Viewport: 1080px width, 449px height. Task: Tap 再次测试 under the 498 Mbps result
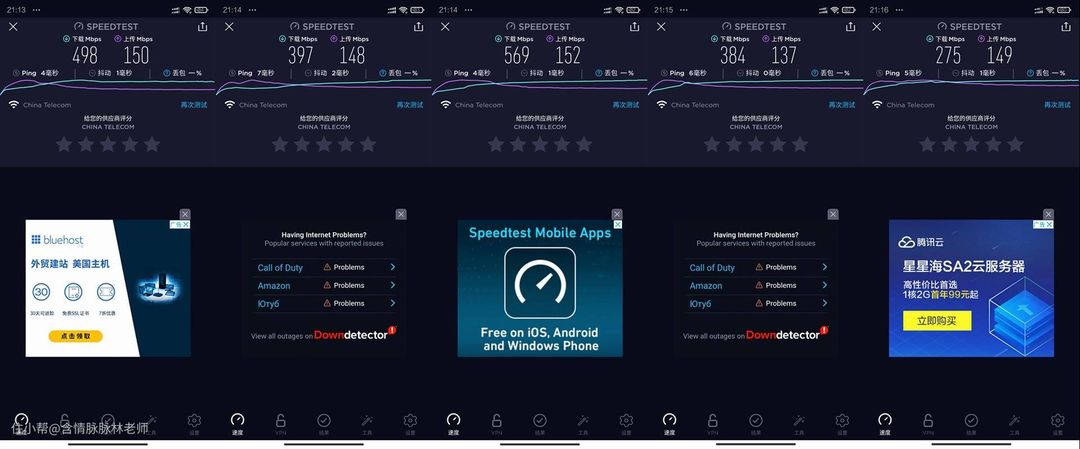pos(194,105)
